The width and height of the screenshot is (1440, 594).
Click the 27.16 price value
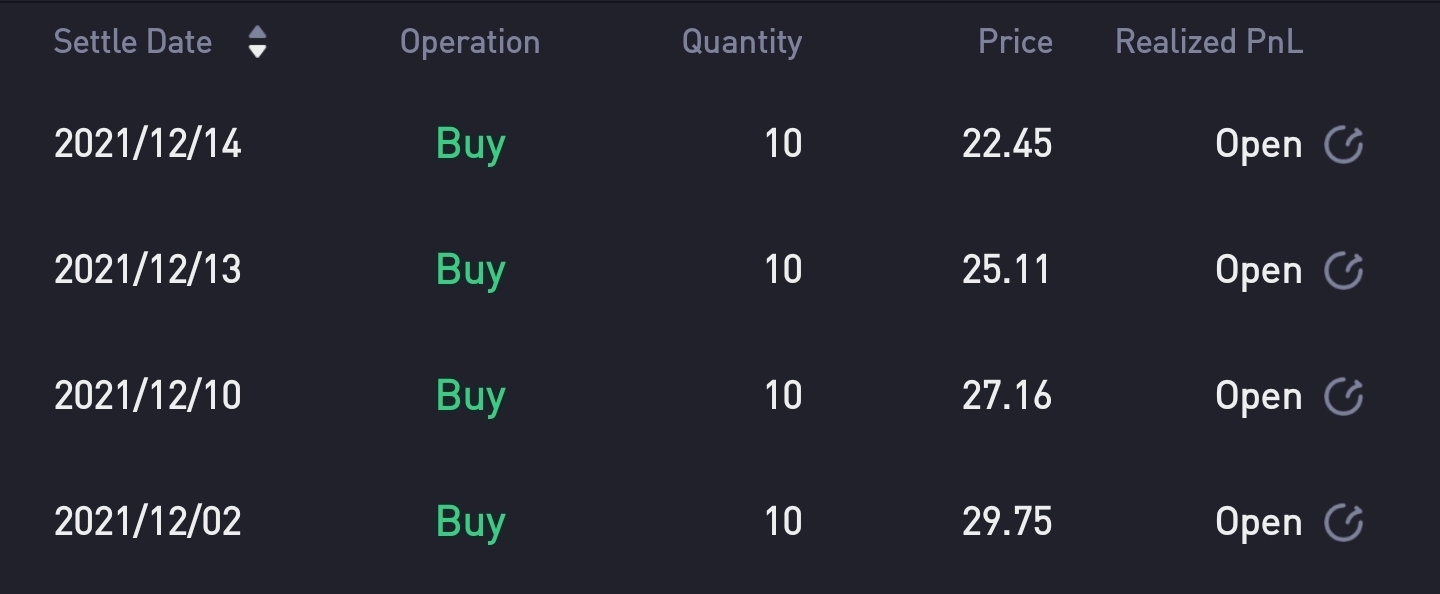pos(1007,396)
